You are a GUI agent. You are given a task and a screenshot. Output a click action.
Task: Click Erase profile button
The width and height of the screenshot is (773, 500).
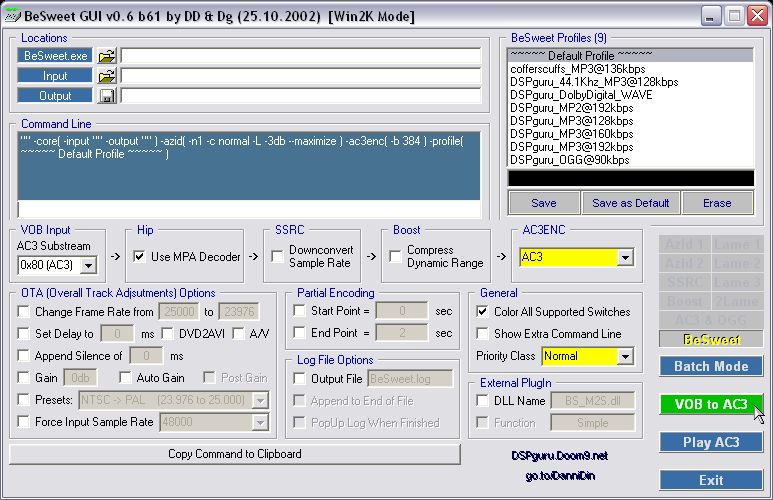717,203
